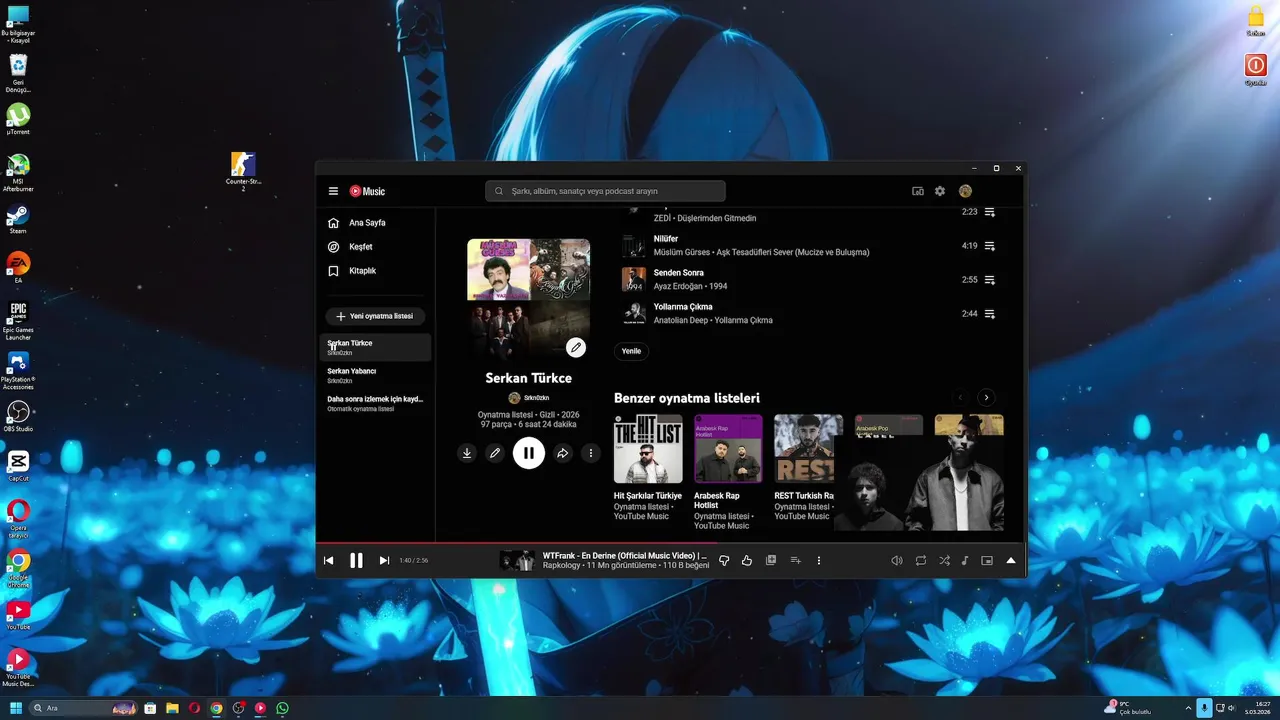The image size is (1280, 720).
Task: Seek using the red progress bar
Action: tap(671, 543)
